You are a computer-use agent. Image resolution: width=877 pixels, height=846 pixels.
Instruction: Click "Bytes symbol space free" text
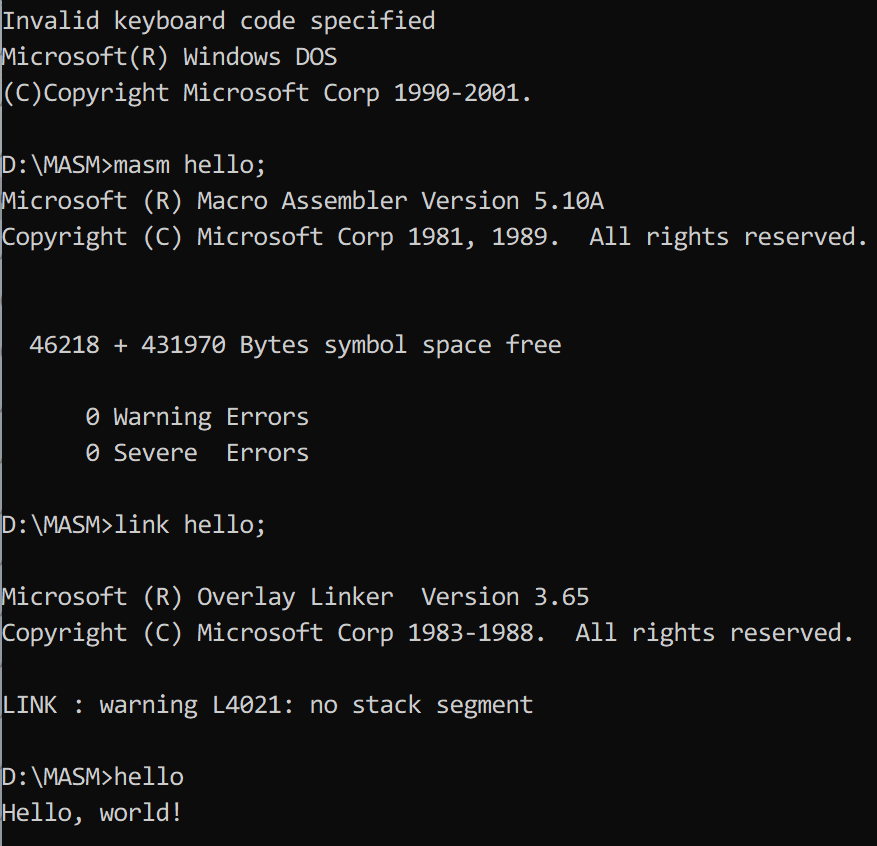click(400, 345)
